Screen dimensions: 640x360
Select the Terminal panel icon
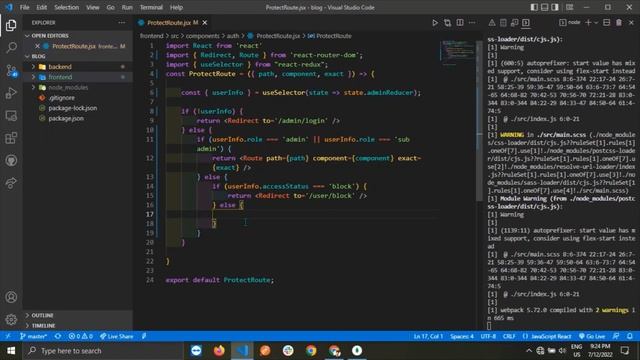point(526,23)
